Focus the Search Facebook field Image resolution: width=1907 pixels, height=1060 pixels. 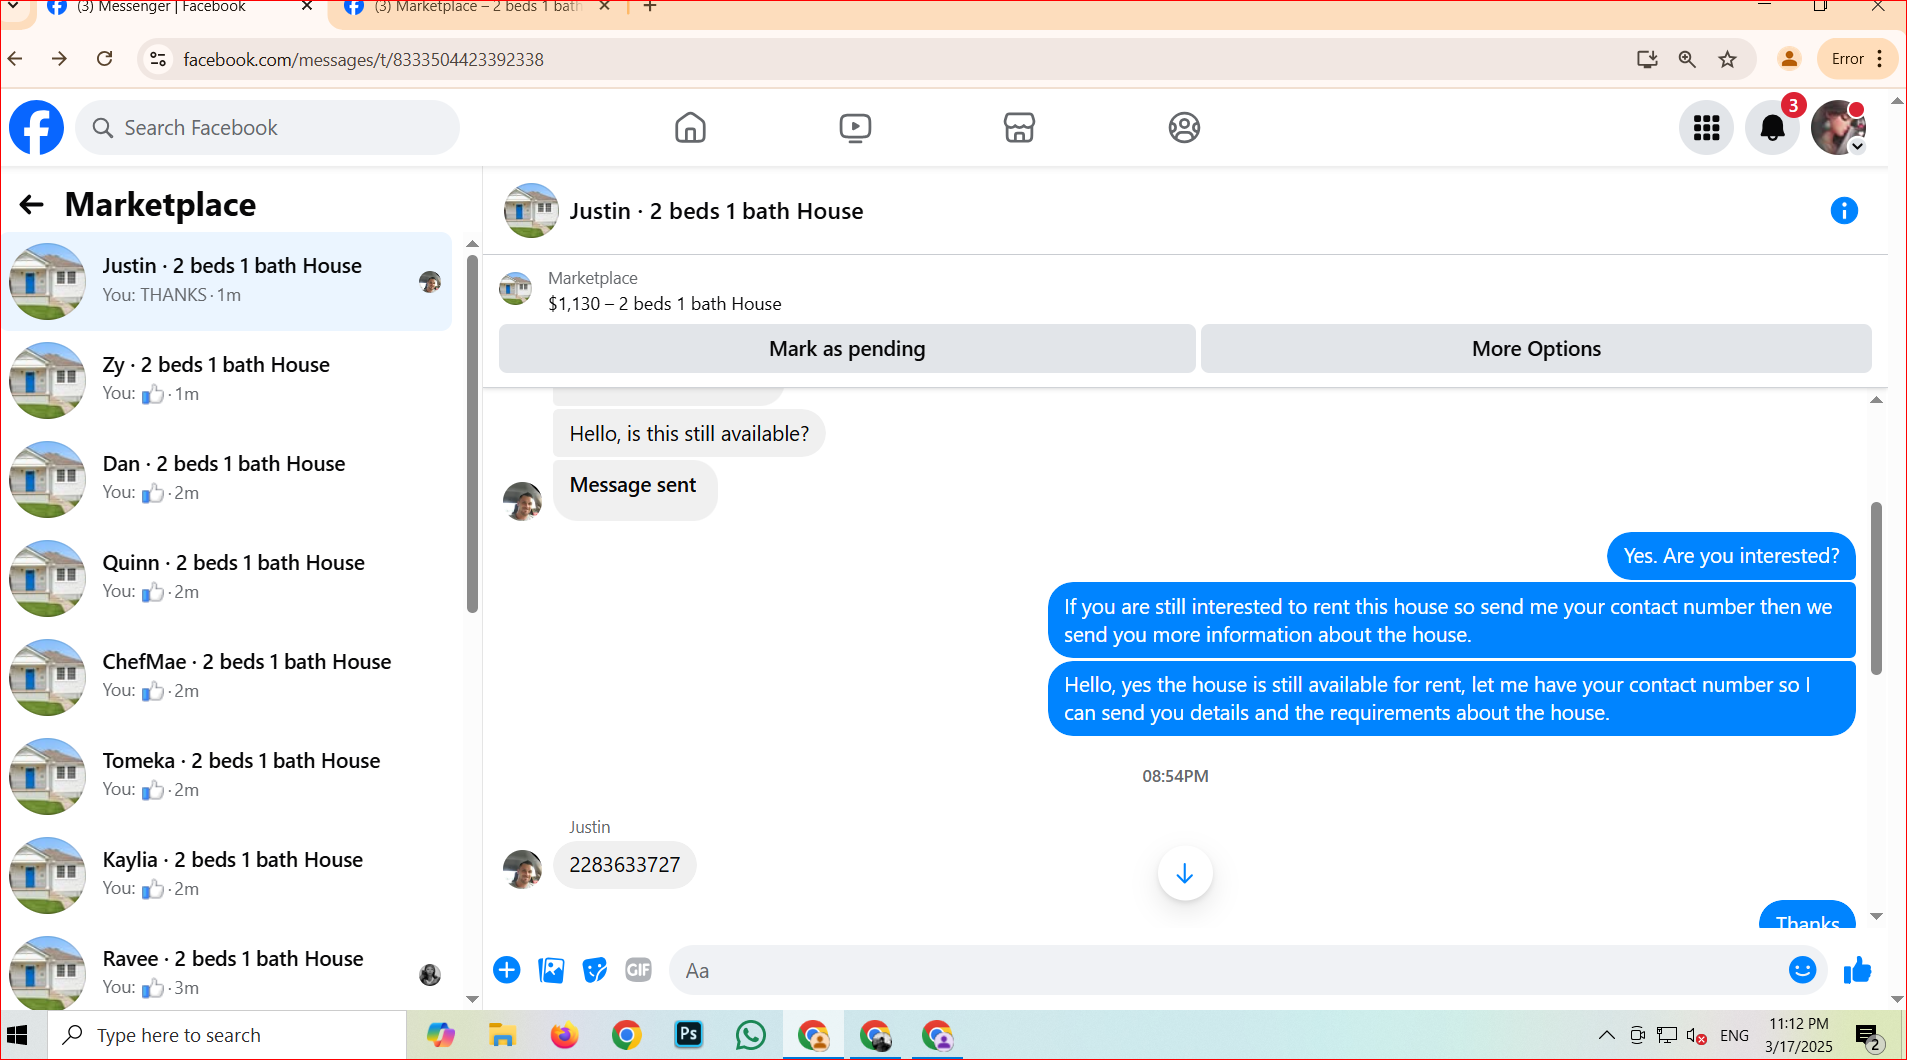(x=267, y=128)
